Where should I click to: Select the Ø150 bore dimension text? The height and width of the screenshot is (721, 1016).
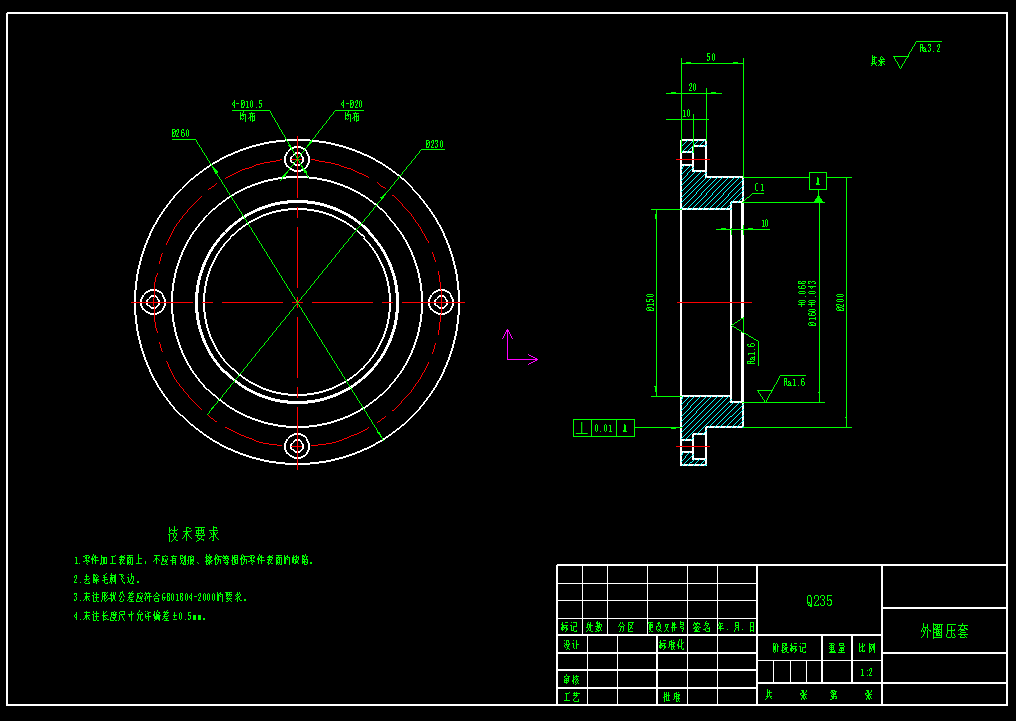tap(651, 302)
